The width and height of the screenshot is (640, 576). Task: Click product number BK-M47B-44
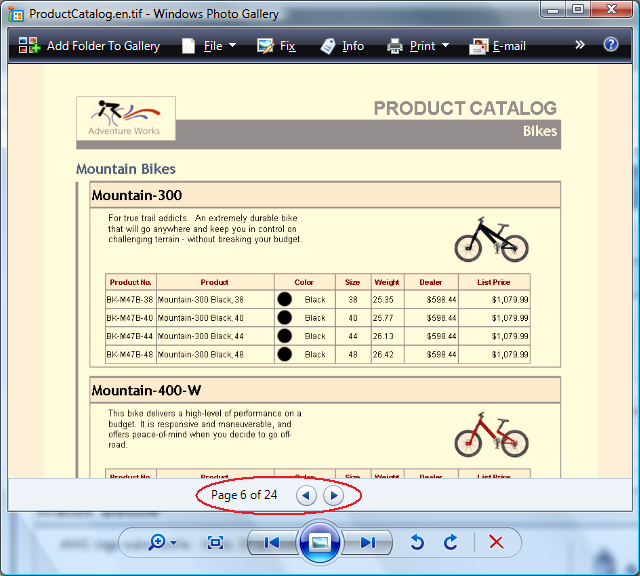pyautogui.click(x=130, y=336)
